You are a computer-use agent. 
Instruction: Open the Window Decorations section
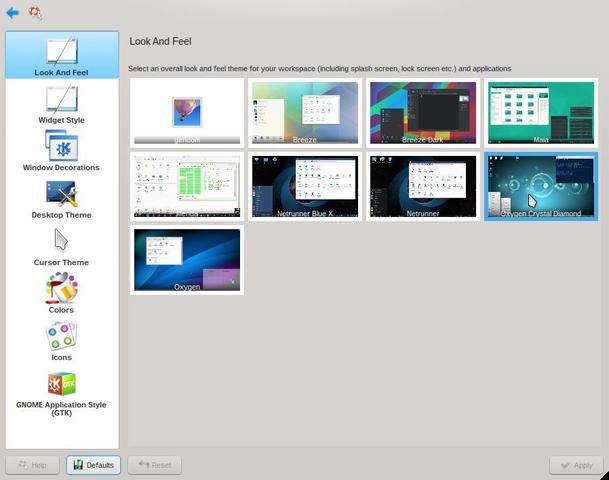pyautogui.click(x=62, y=151)
